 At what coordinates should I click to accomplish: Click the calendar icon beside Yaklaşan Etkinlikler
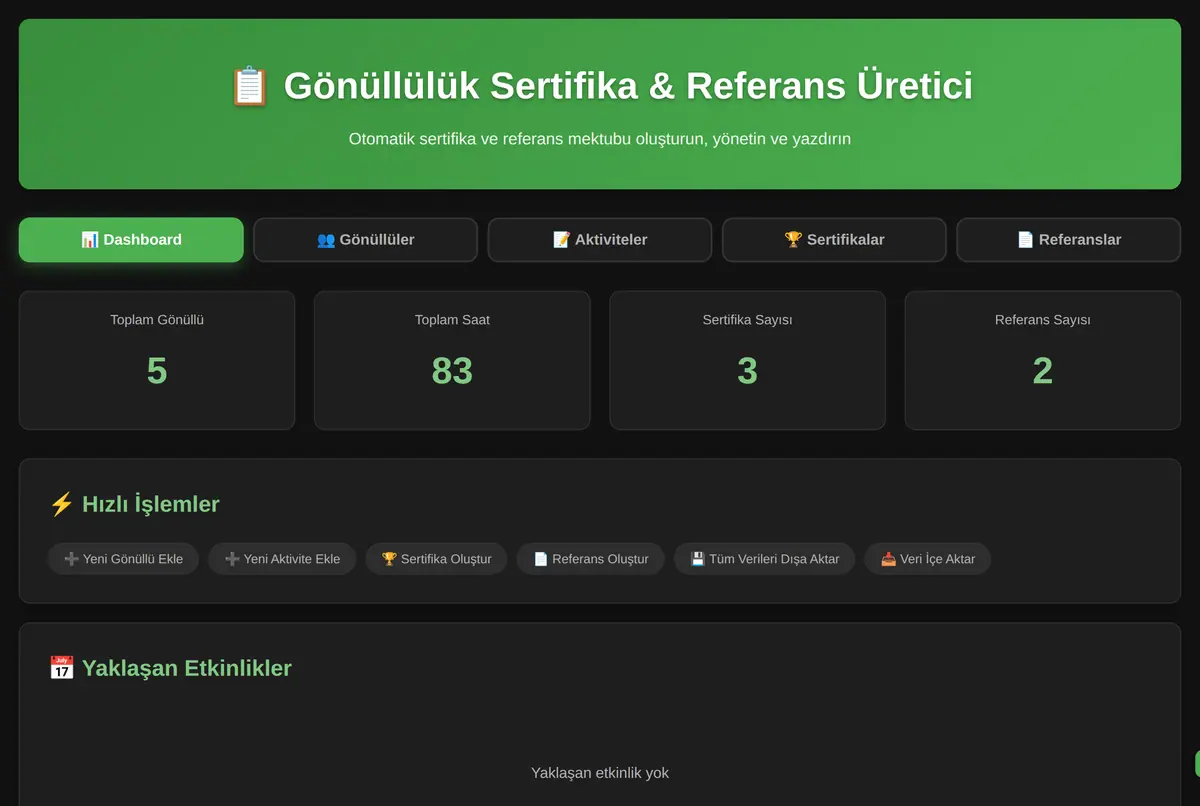[x=61, y=668]
